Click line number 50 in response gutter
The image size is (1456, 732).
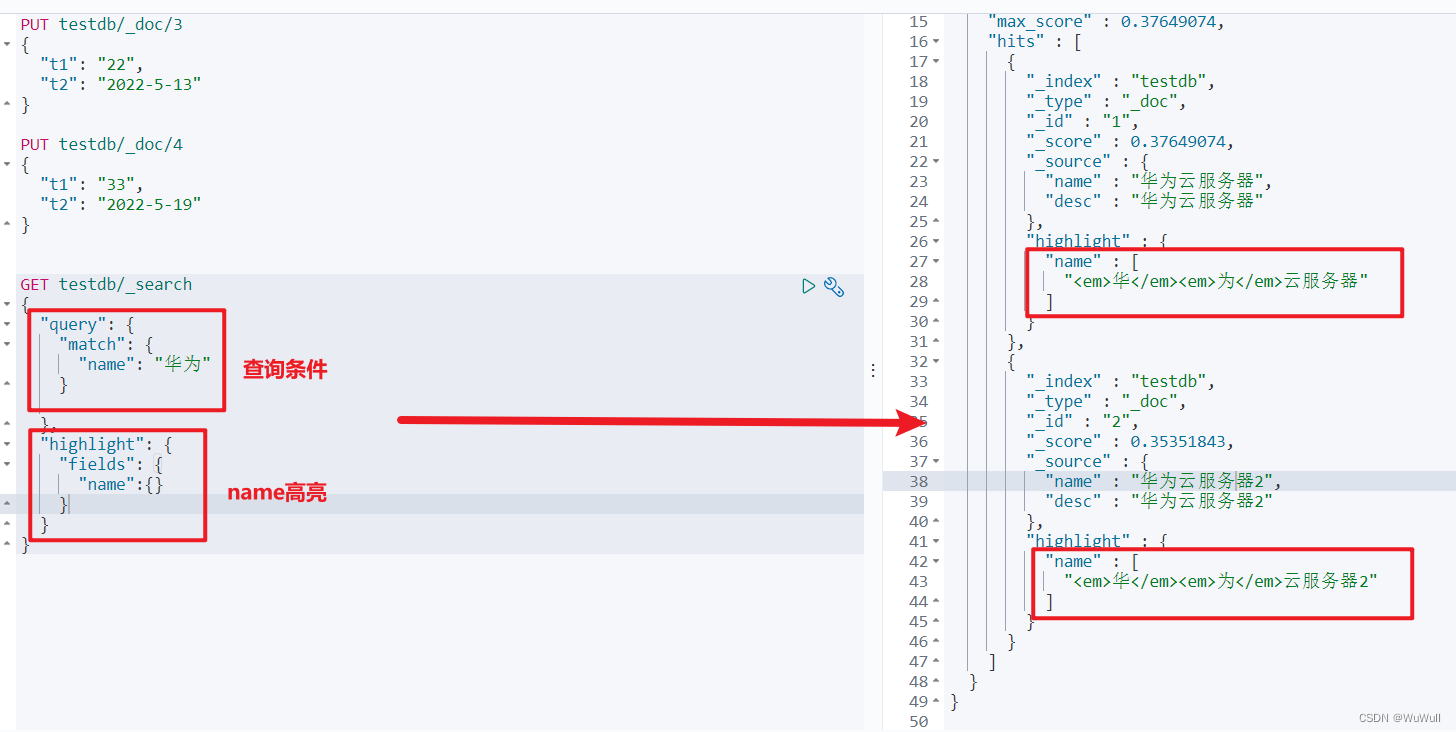pyautogui.click(x=919, y=721)
